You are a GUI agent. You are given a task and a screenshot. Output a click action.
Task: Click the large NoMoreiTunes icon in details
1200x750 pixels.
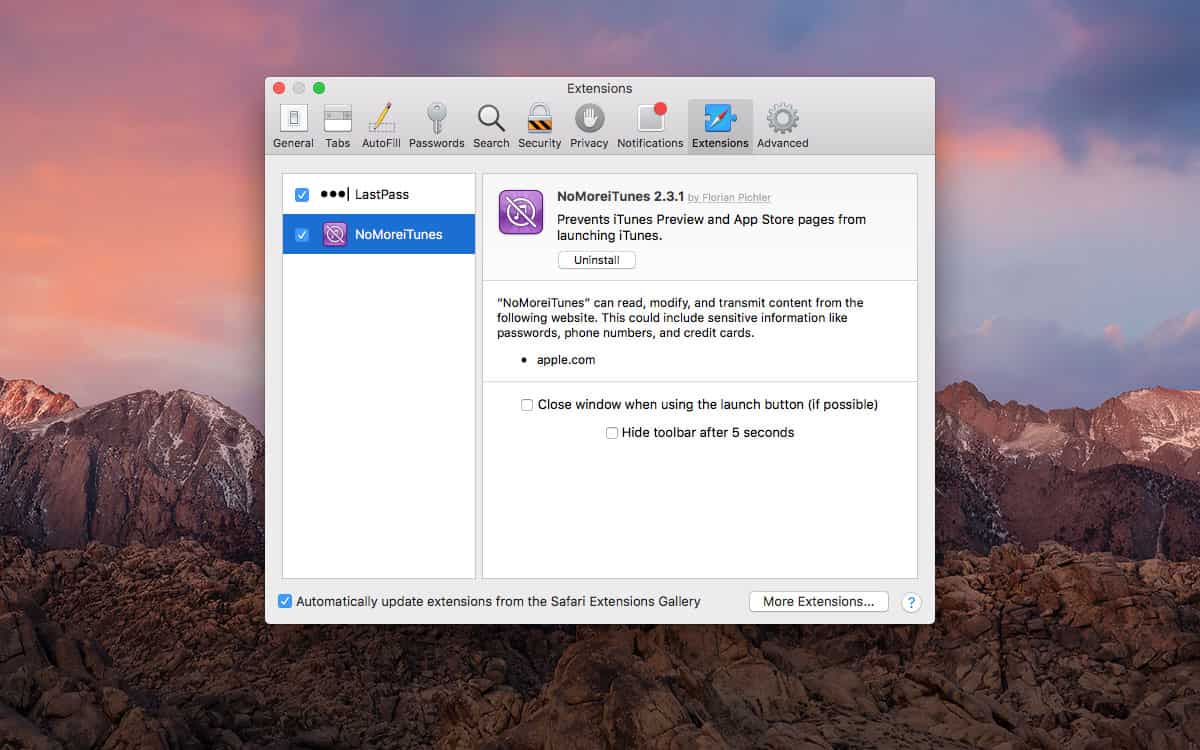tap(521, 212)
